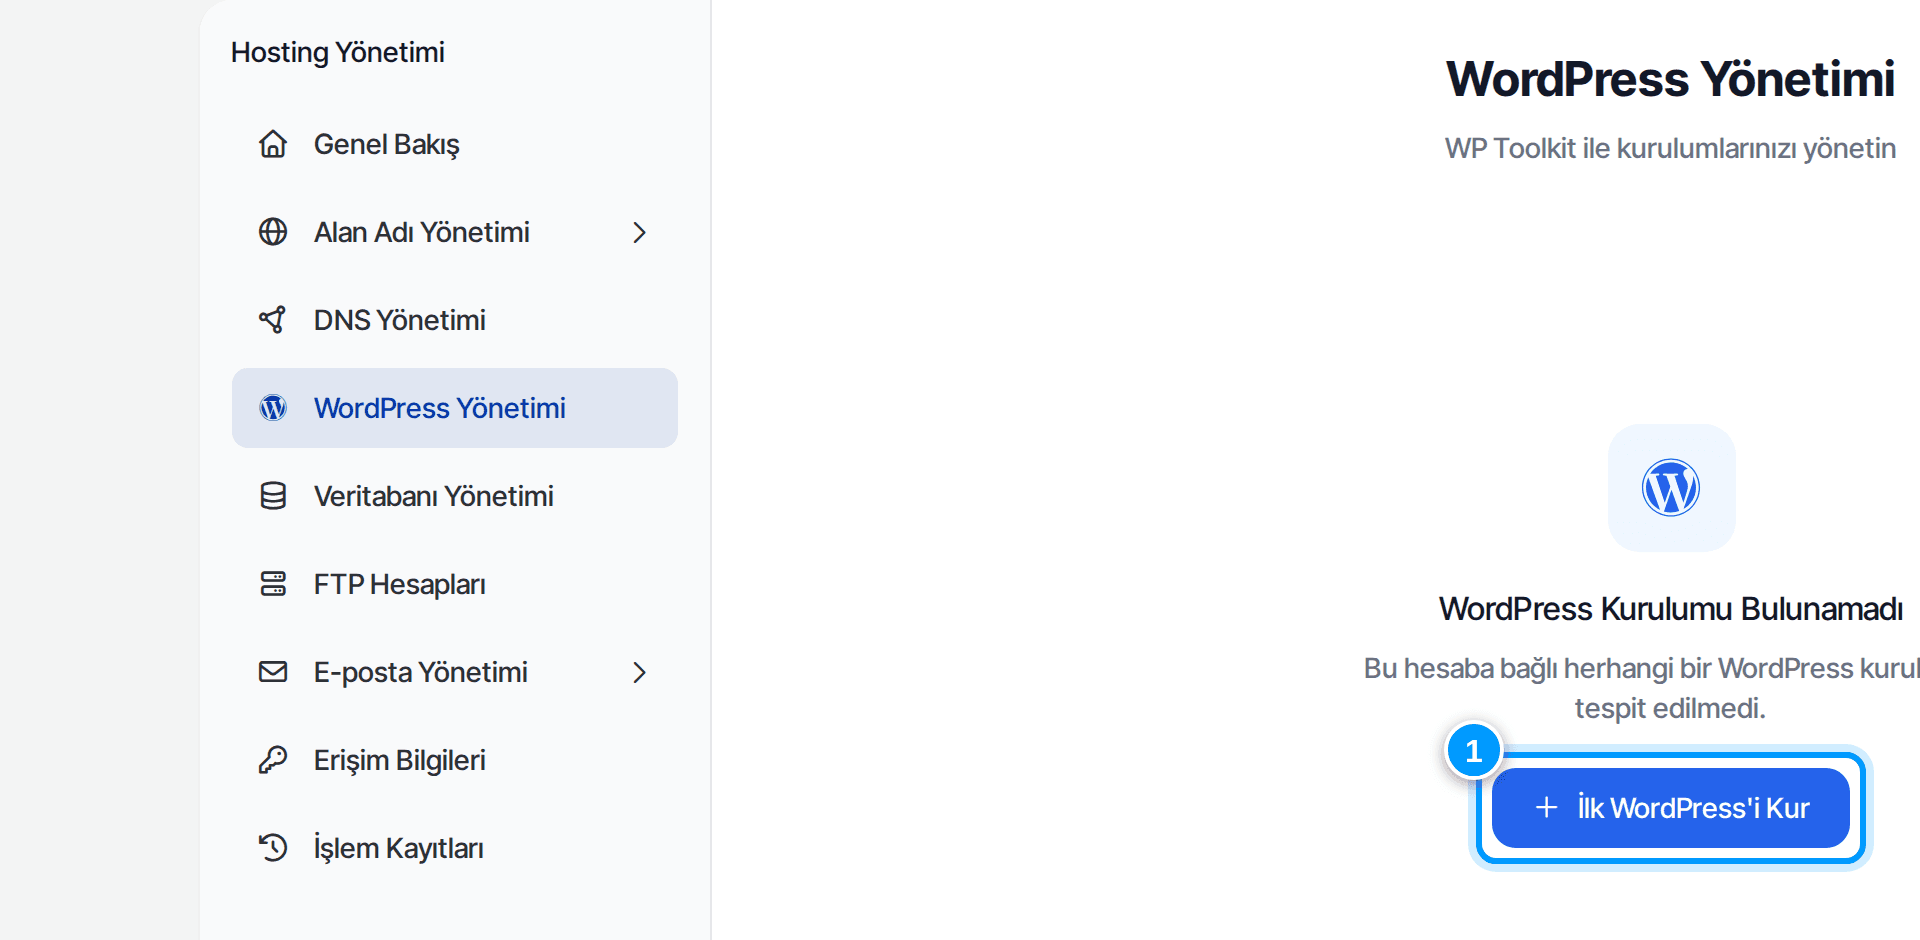Image resolution: width=1920 pixels, height=940 pixels.
Task: Go to DNS Yönetimi
Action: click(455, 320)
